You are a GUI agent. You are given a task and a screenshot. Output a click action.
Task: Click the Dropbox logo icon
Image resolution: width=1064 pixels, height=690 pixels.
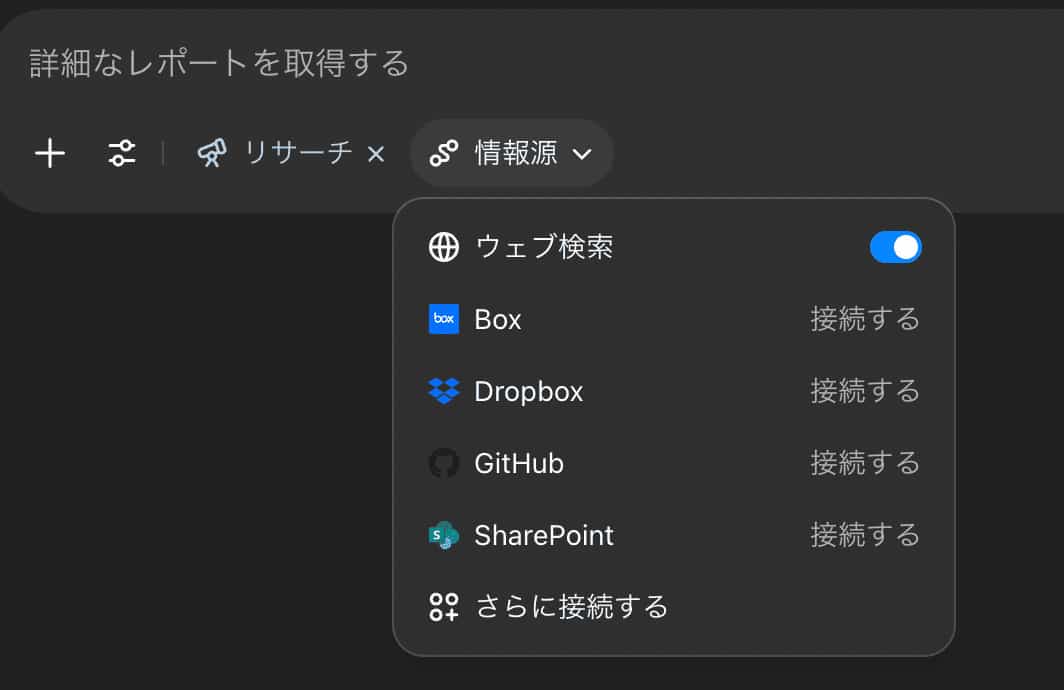(444, 391)
